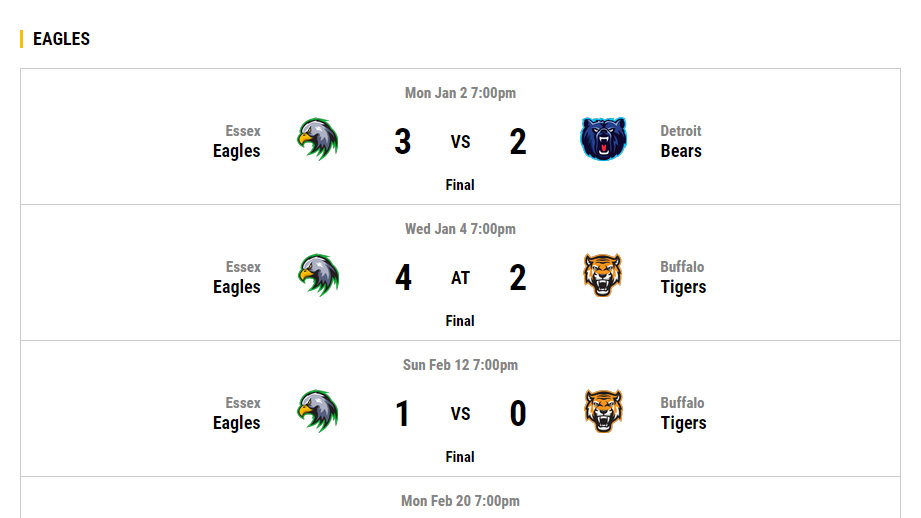Open Essex Eagles link in Jan 4 game
The image size is (921, 518).
pos(237,278)
